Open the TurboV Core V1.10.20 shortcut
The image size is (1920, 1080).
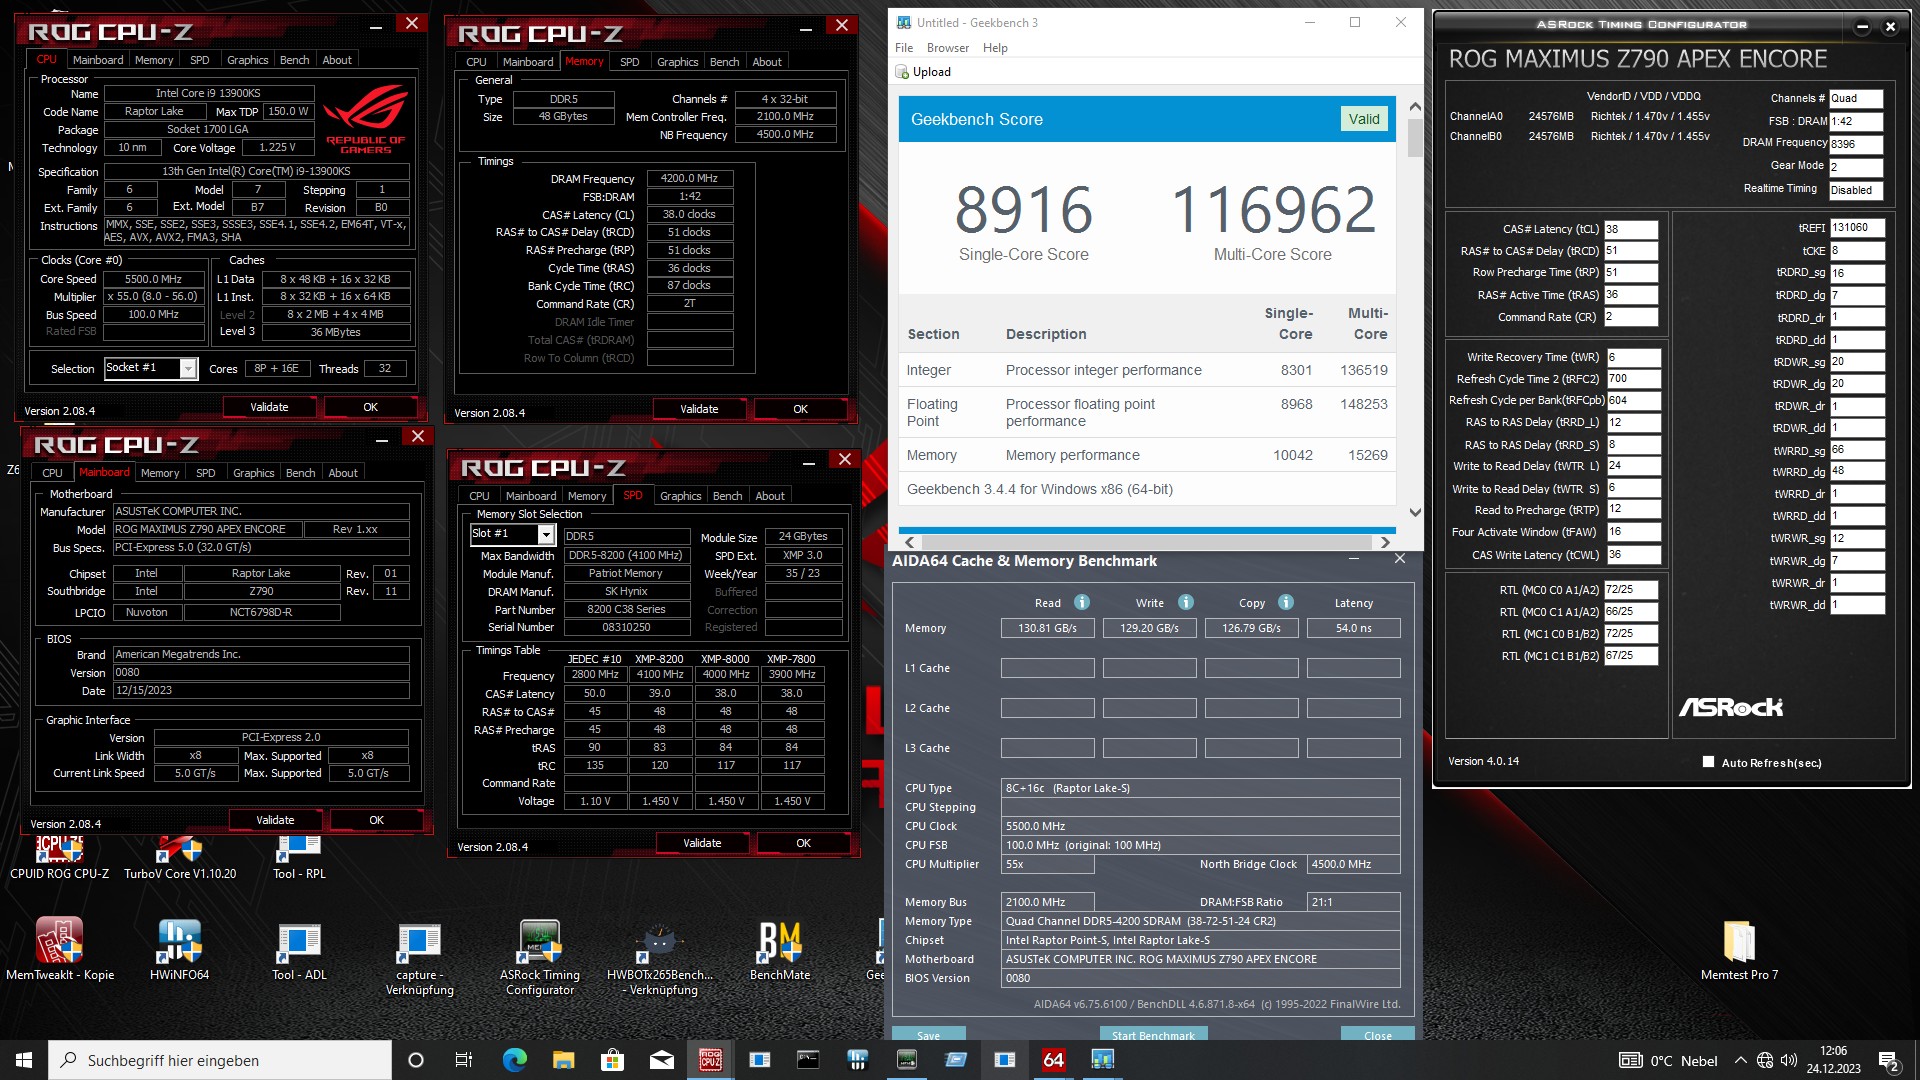coord(180,858)
